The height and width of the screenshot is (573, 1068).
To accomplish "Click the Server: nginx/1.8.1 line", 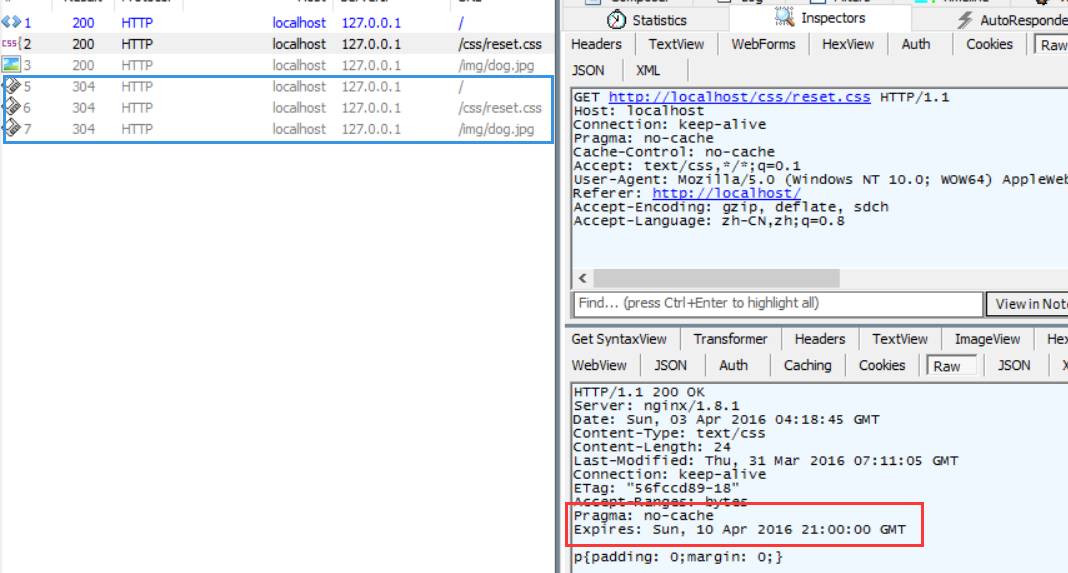I will click(x=656, y=405).
